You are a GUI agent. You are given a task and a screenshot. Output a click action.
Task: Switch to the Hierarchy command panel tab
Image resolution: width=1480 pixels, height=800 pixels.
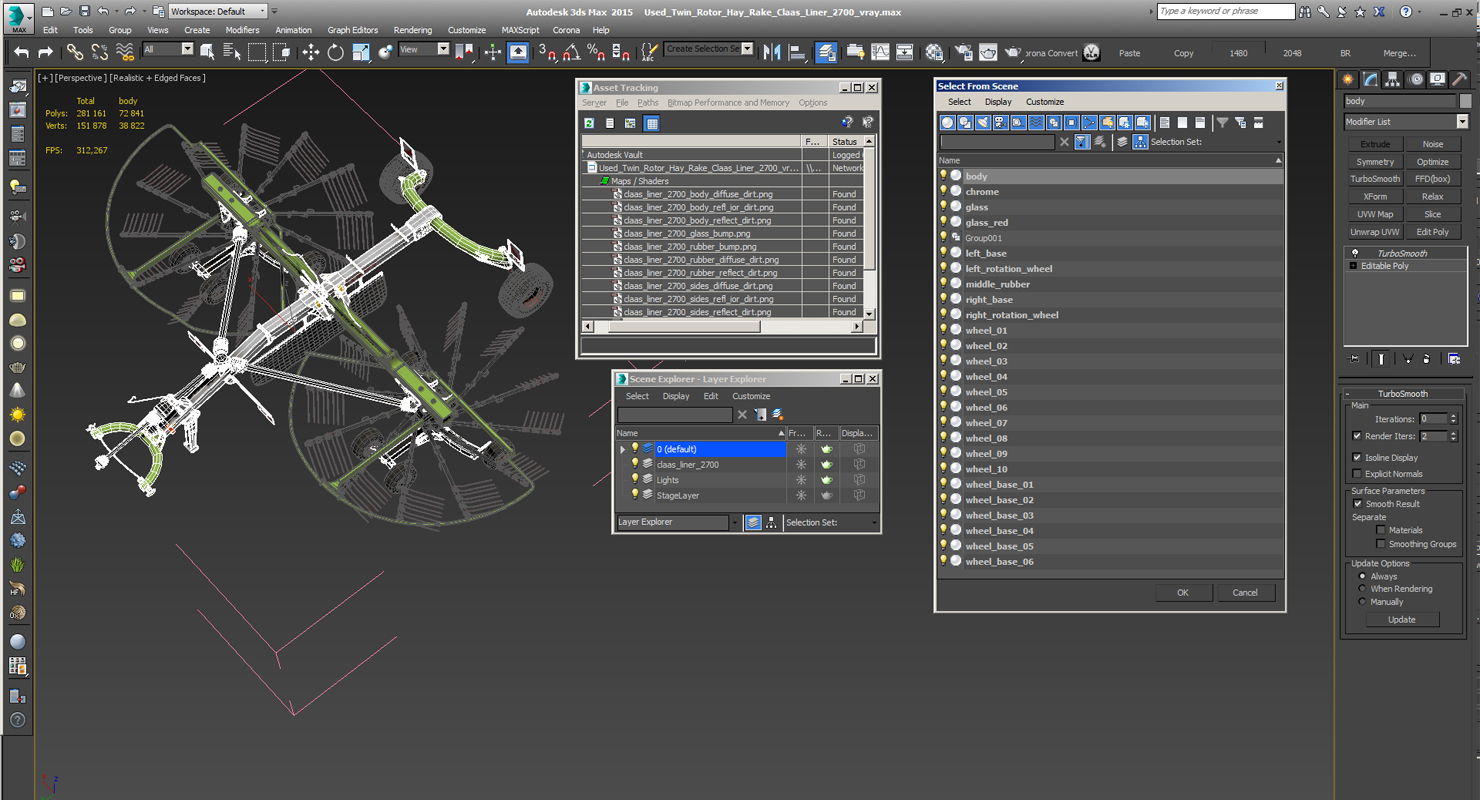[x=1393, y=79]
